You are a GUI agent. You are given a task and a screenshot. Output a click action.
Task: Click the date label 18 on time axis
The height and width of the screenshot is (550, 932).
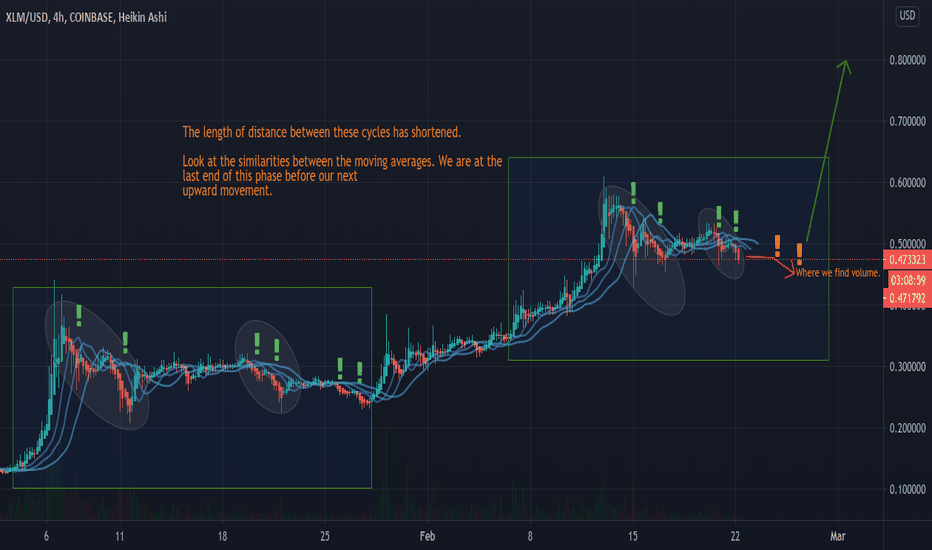(x=222, y=536)
